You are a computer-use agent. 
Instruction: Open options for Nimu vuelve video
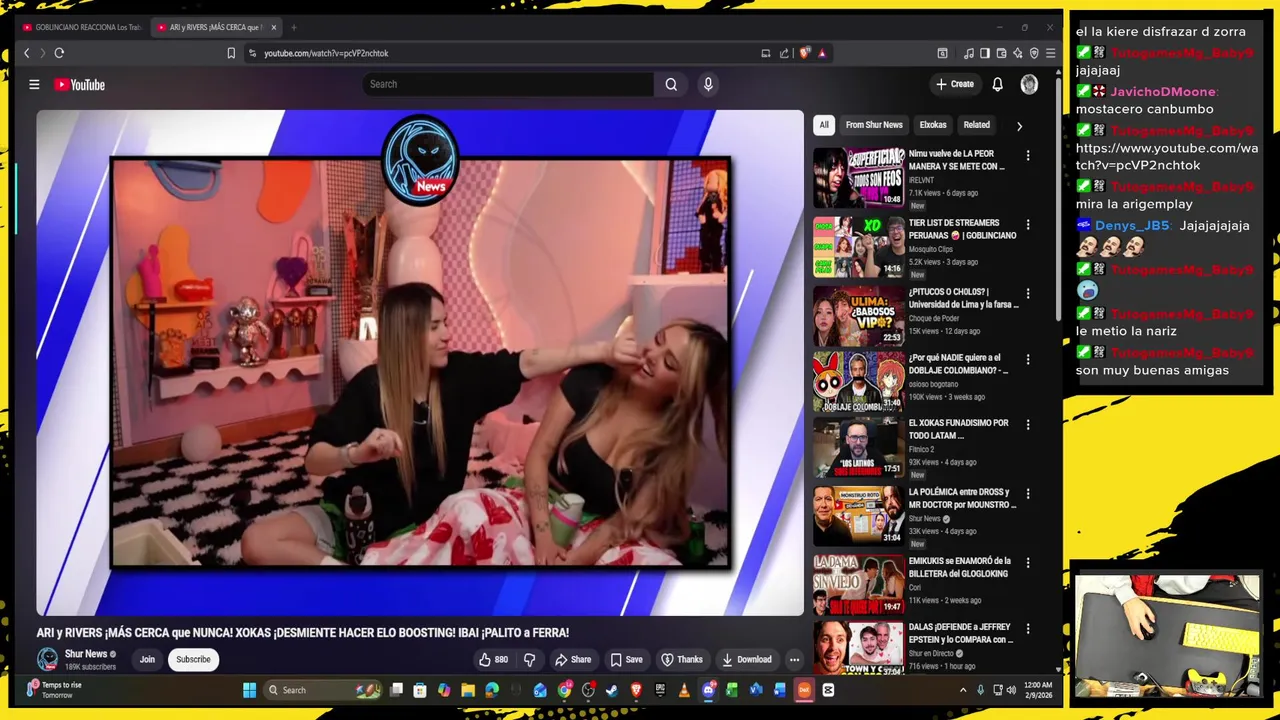[1027, 156]
